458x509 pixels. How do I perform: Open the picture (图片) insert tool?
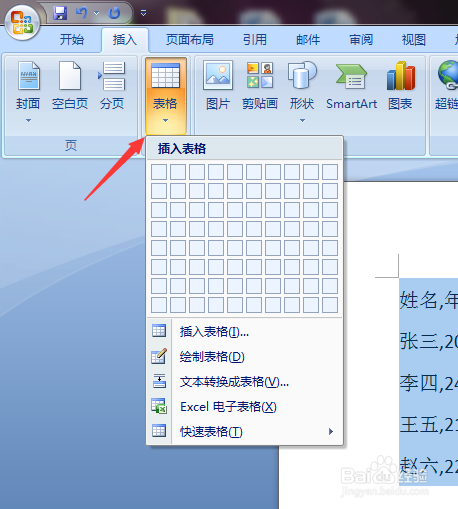click(218, 86)
